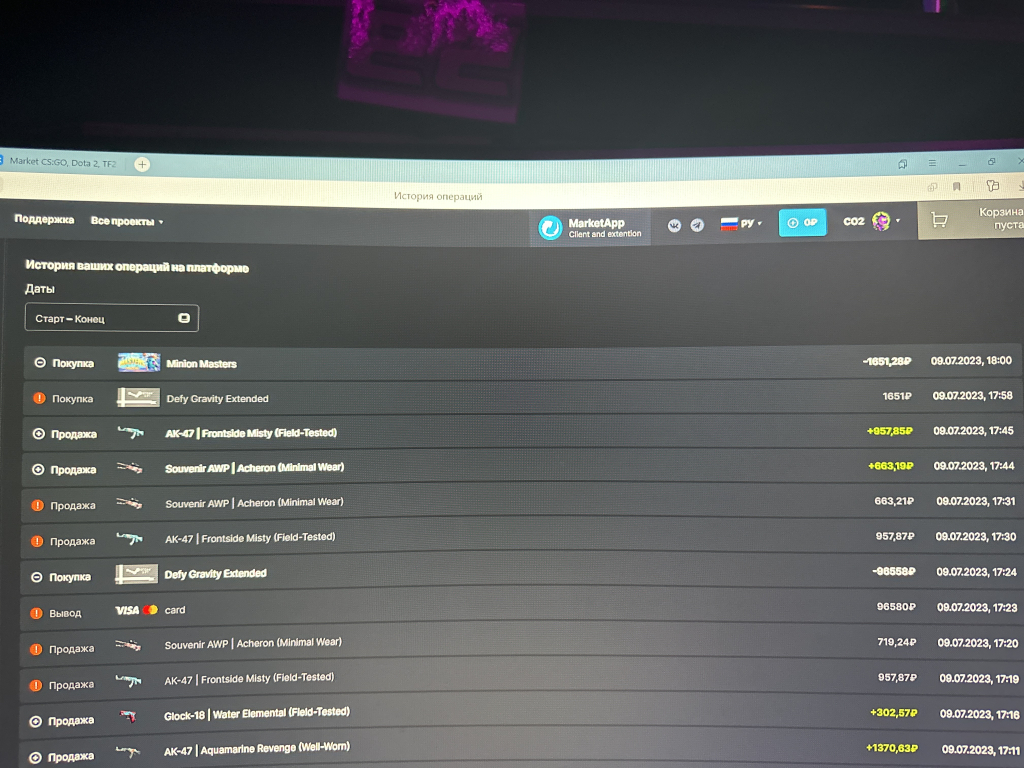This screenshot has width=1024, height=768.
Task: Click the browser menu hamburger icon
Action: (932, 163)
